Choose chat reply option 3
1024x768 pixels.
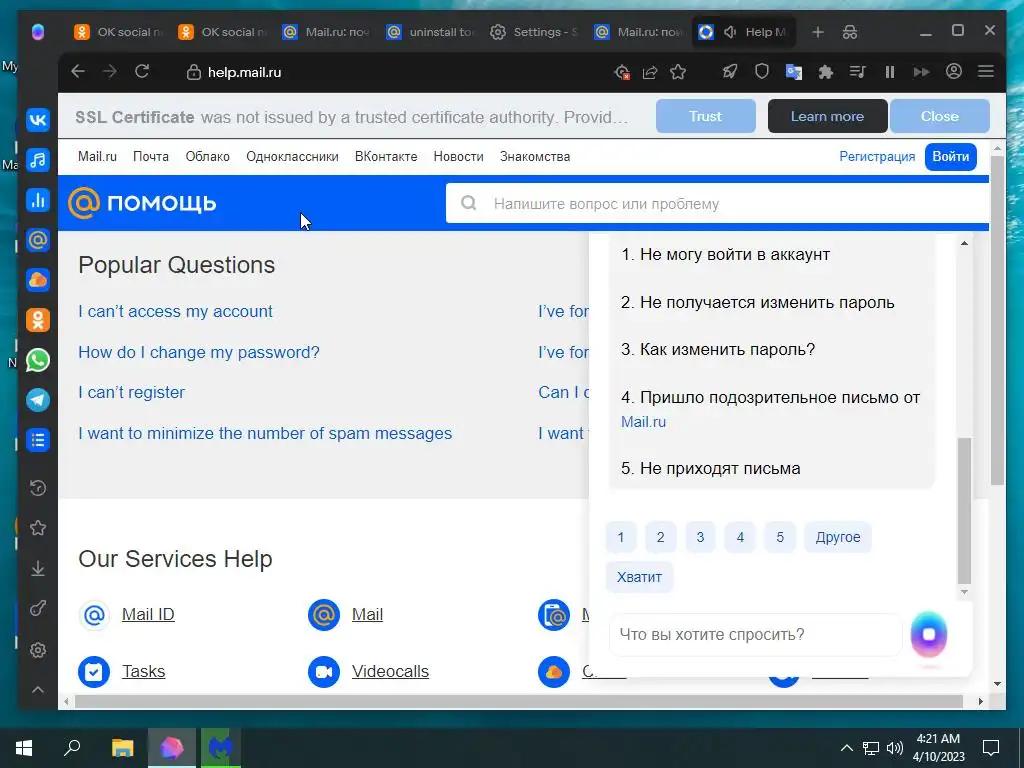pyautogui.click(x=700, y=537)
